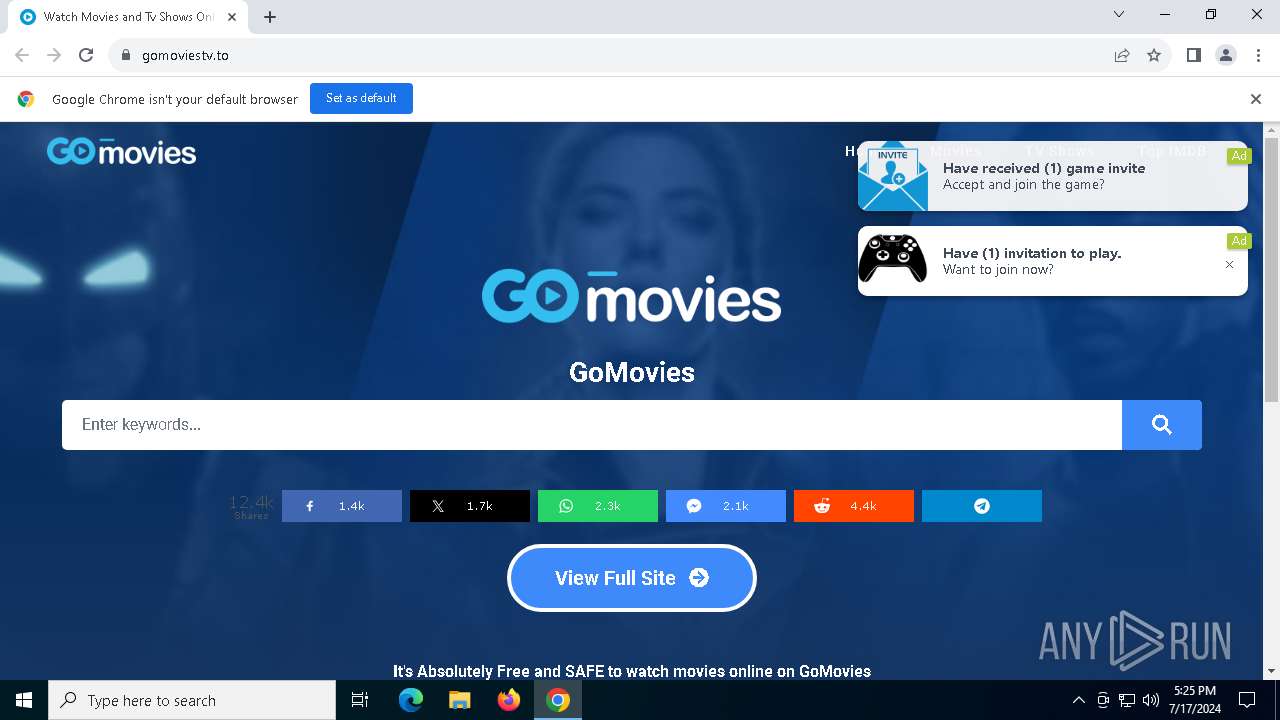The image size is (1280, 720).
Task: Open Task View on taskbar
Action: point(360,700)
